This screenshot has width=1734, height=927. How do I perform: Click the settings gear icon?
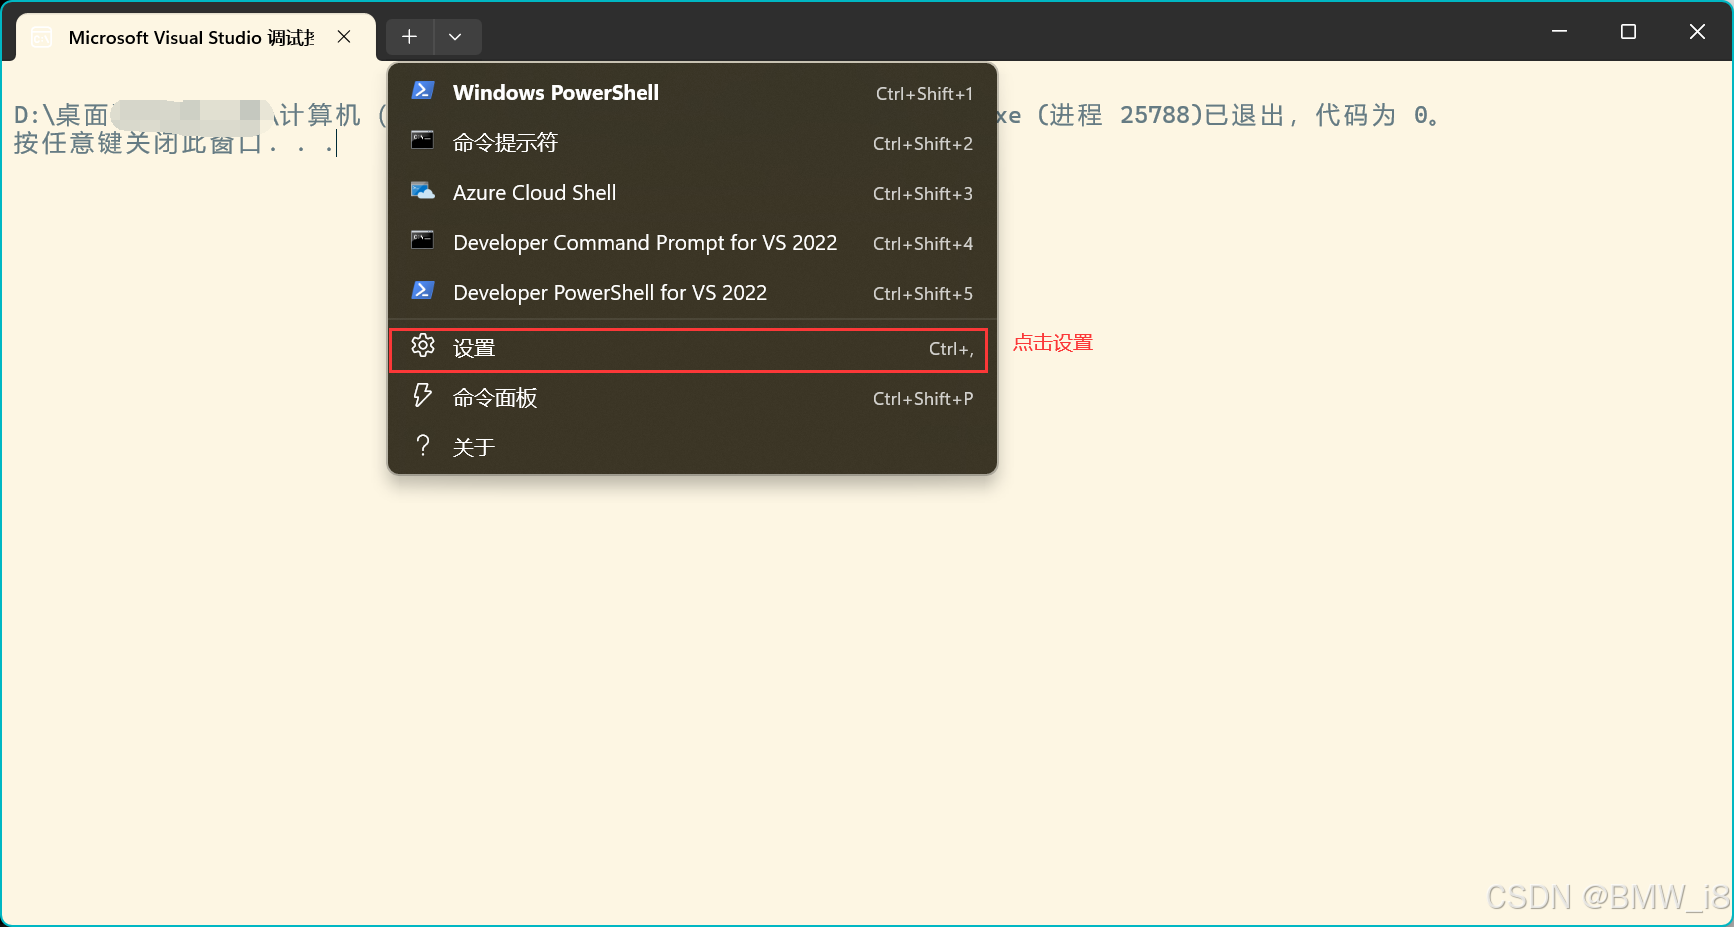click(x=423, y=346)
